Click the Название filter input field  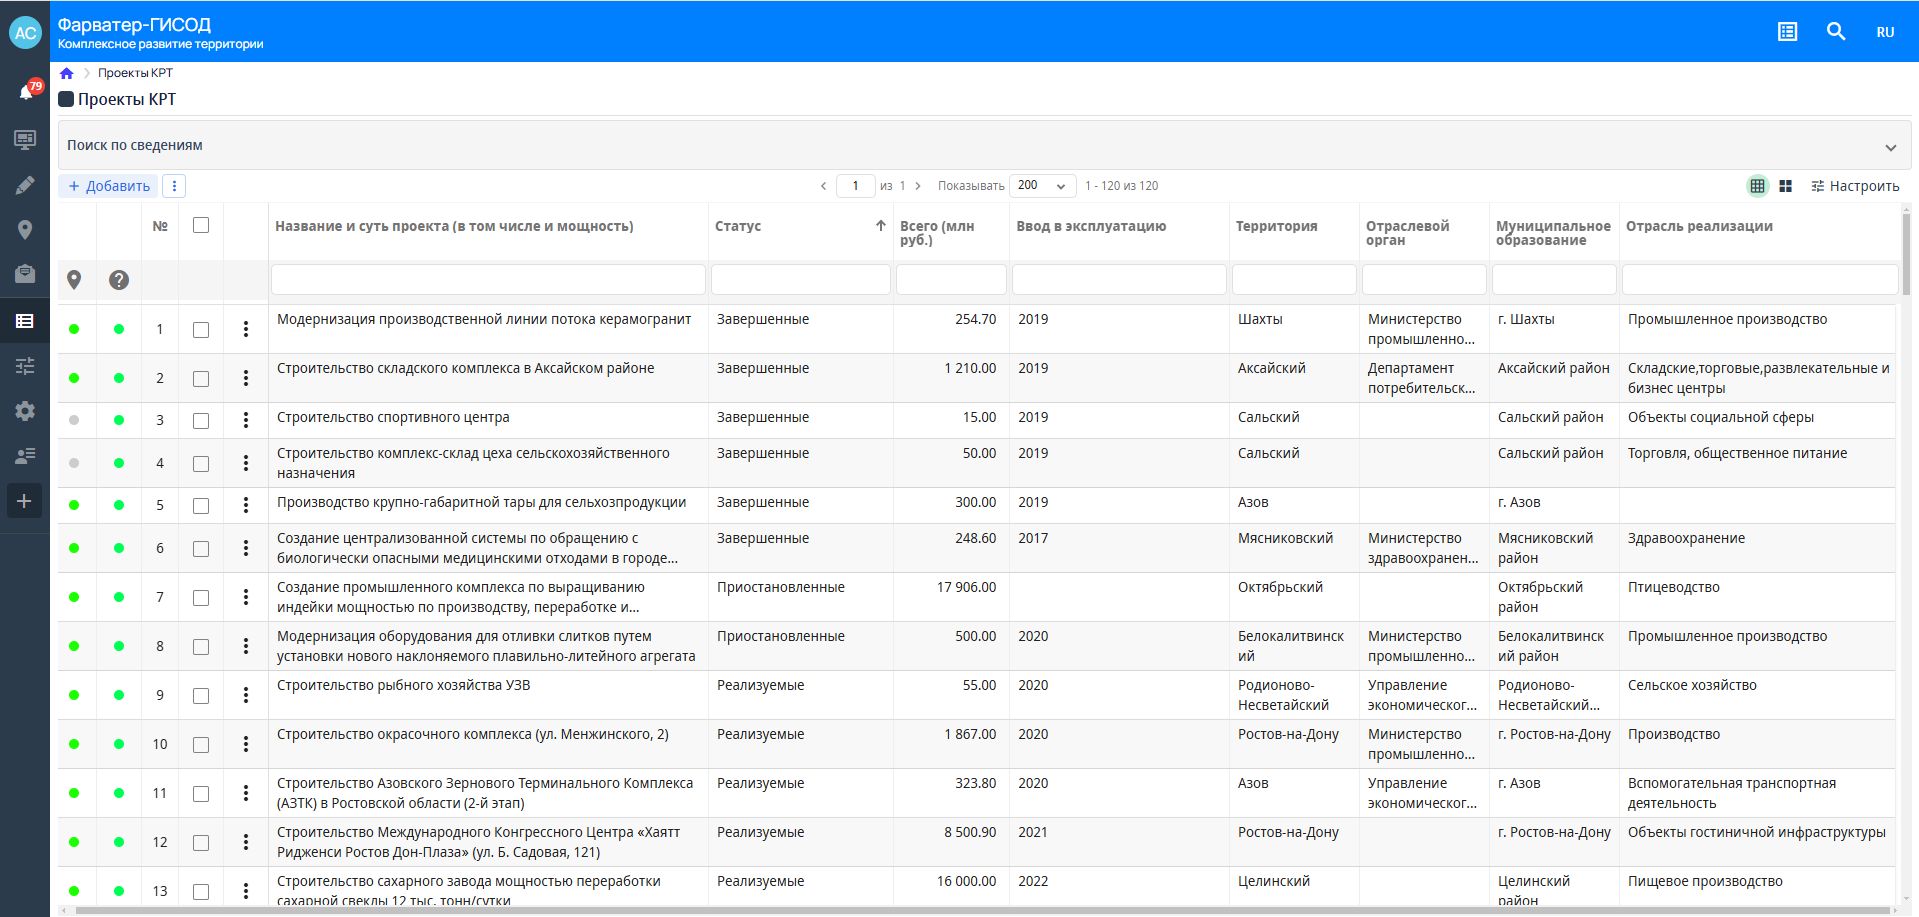(488, 280)
